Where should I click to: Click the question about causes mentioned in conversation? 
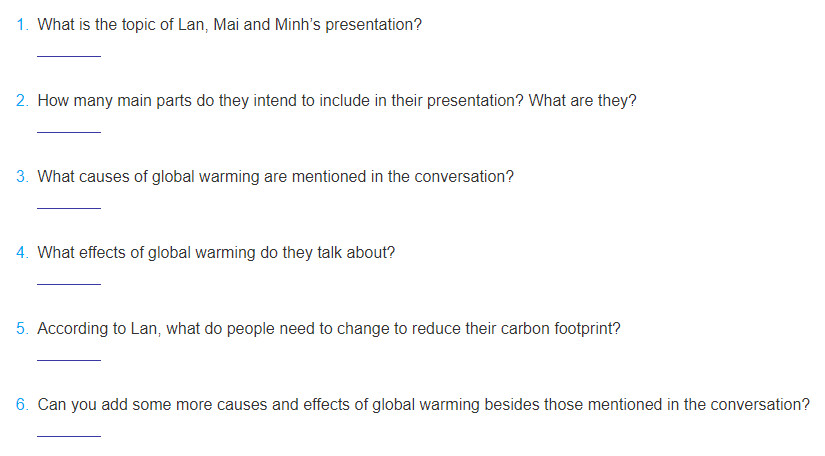point(275,177)
